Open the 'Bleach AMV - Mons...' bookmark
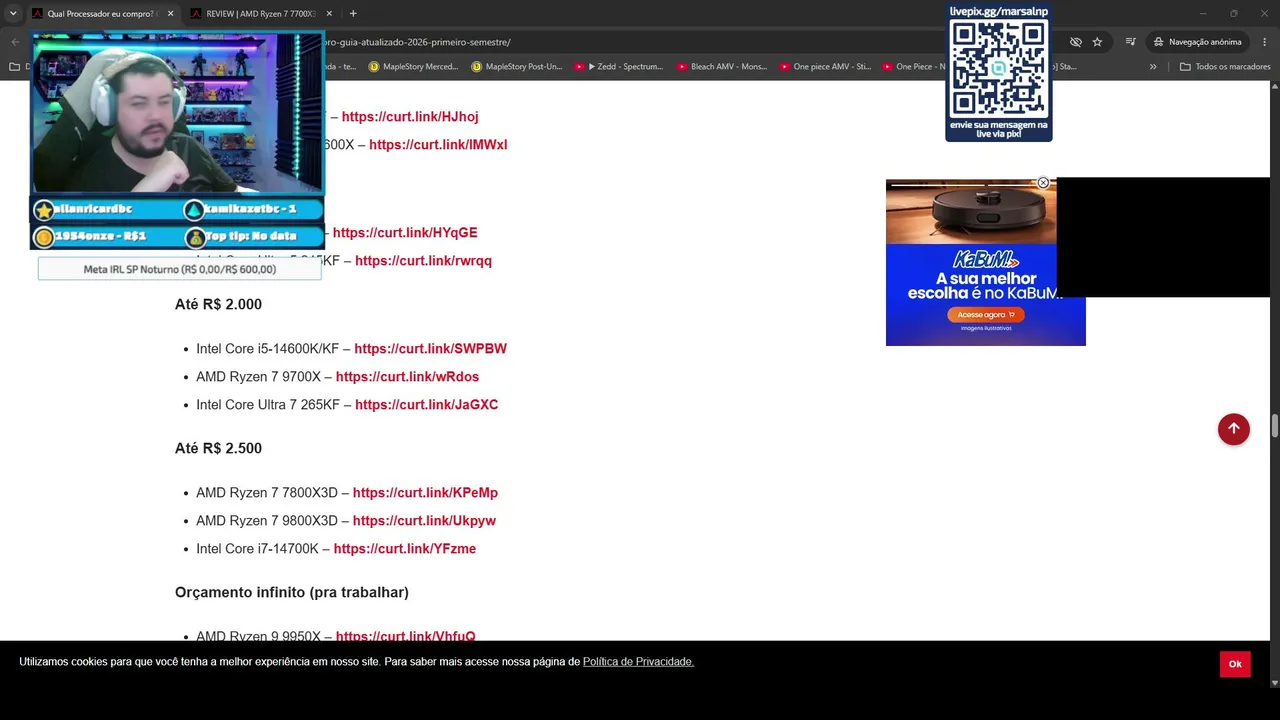The width and height of the screenshot is (1280, 720). [x=721, y=67]
